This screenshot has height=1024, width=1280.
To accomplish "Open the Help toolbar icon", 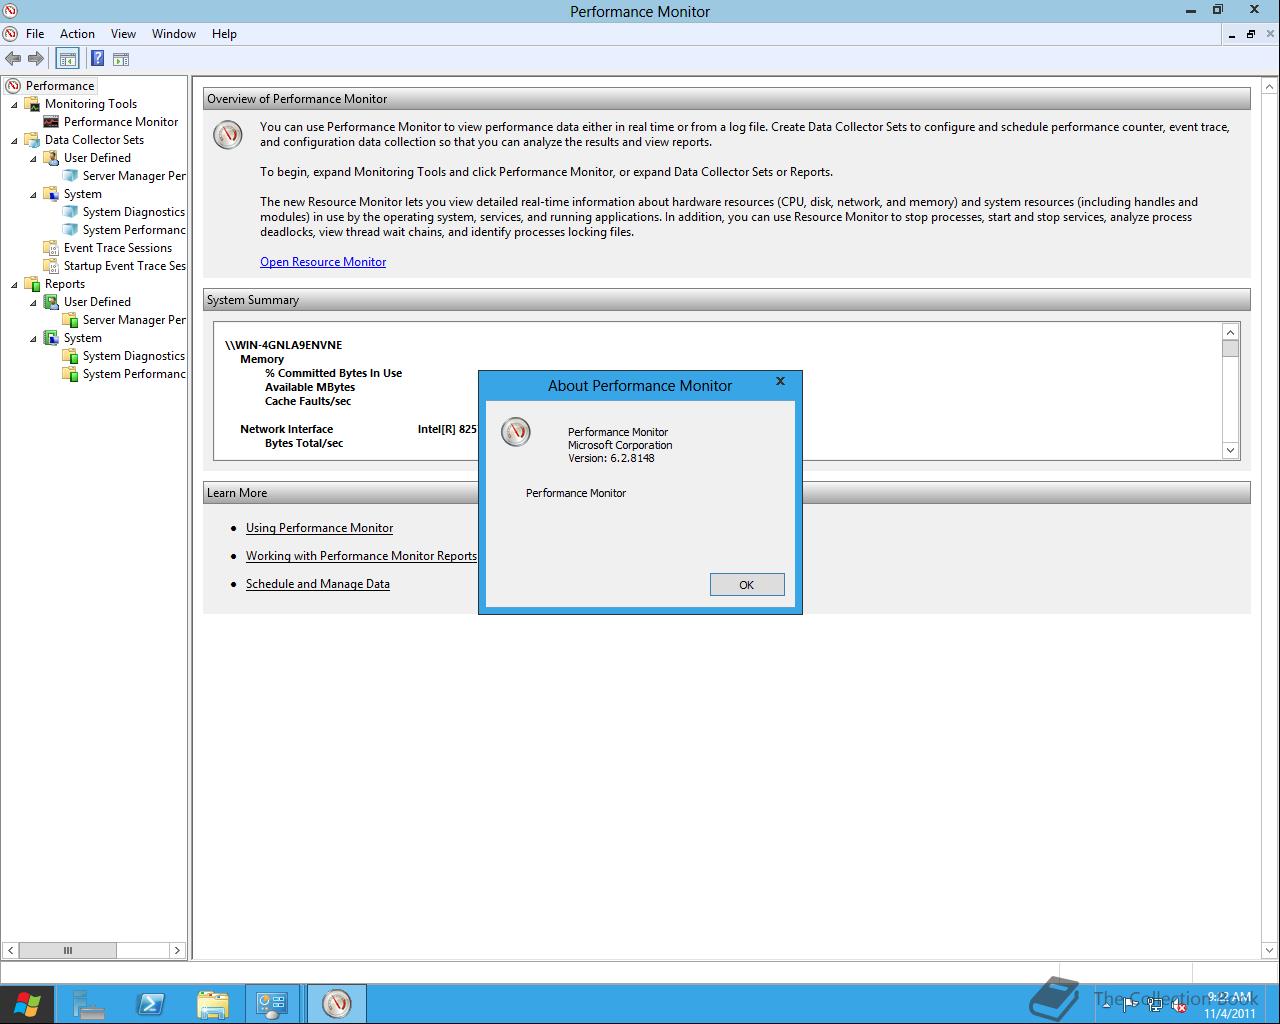I will (98, 59).
